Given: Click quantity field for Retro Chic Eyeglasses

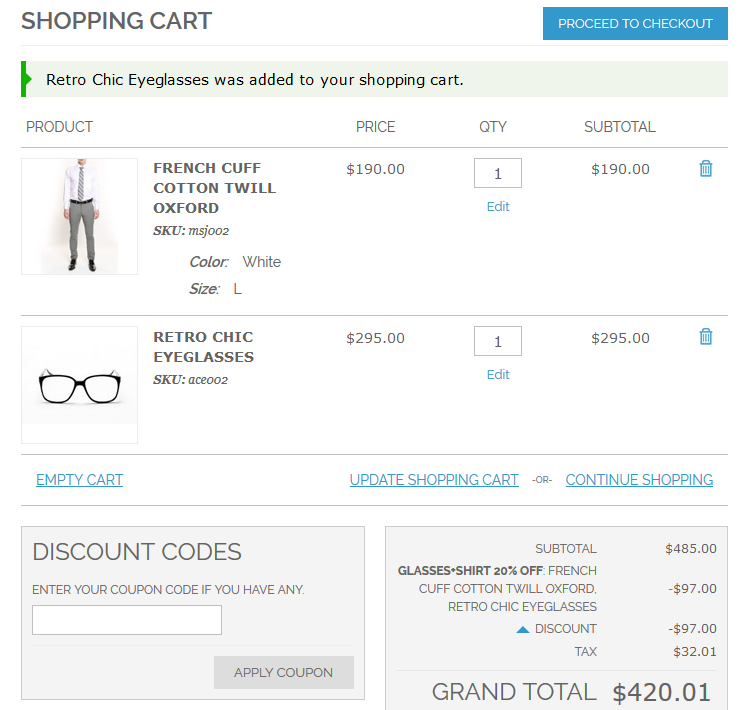Looking at the screenshot, I should click(x=498, y=341).
